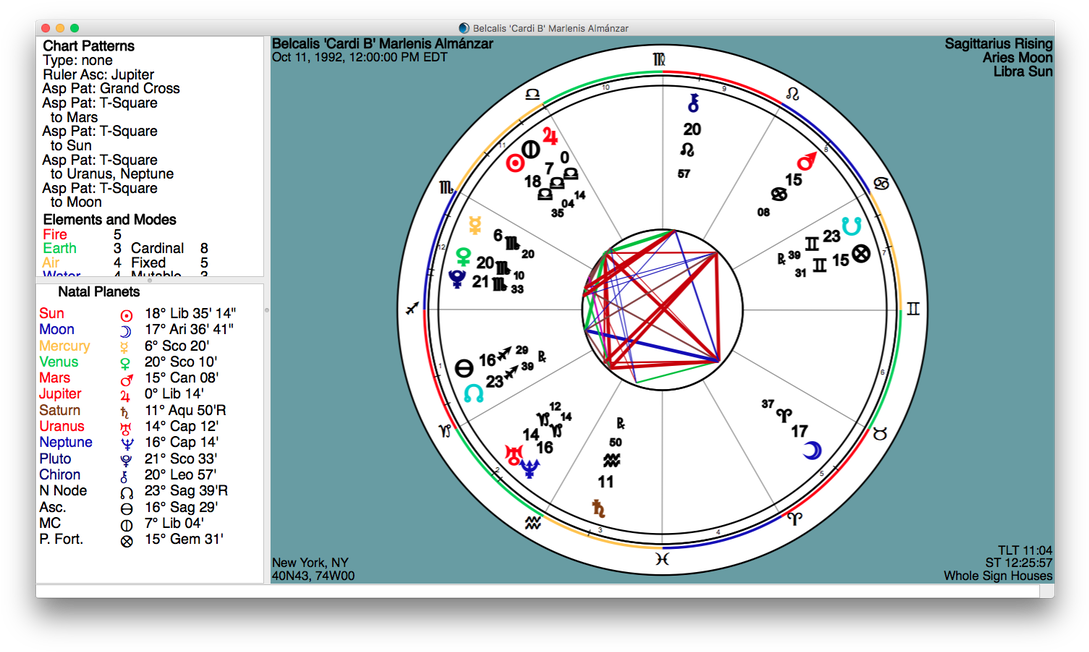Viewport: 1089px width, 652px height.
Task: Select the Sun row label in Natal Planets
Action: tap(51, 313)
